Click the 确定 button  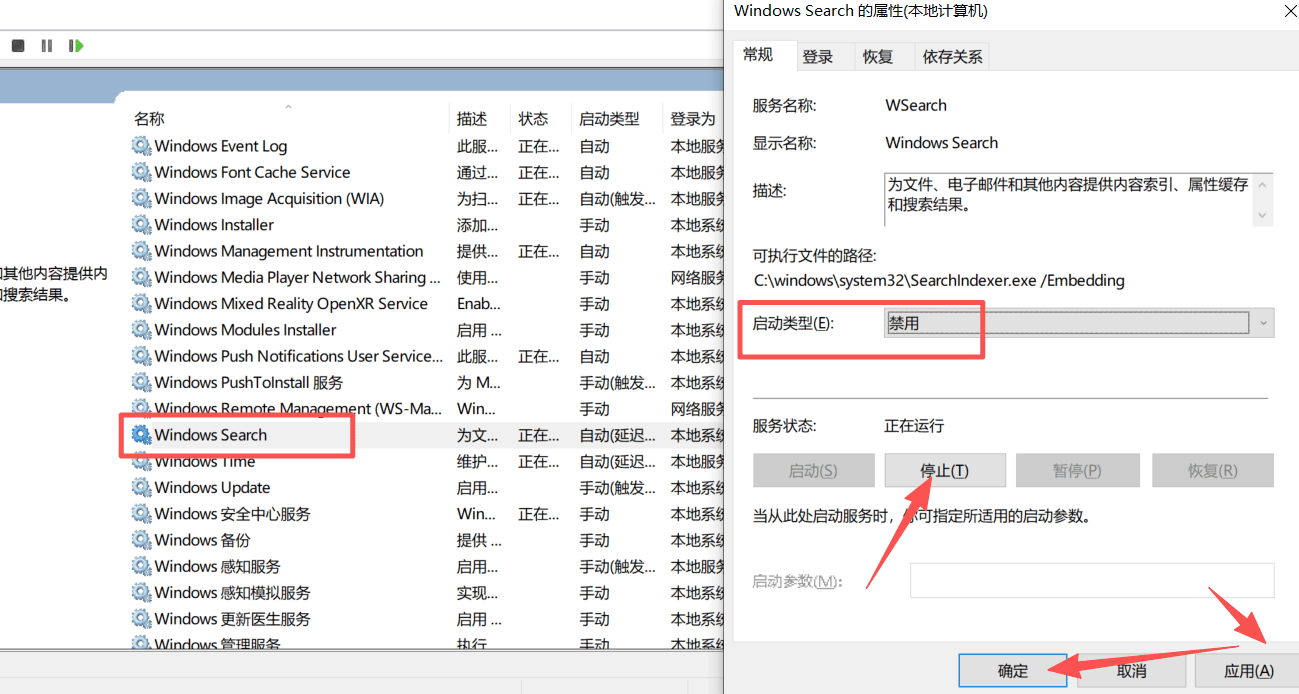point(1012,671)
